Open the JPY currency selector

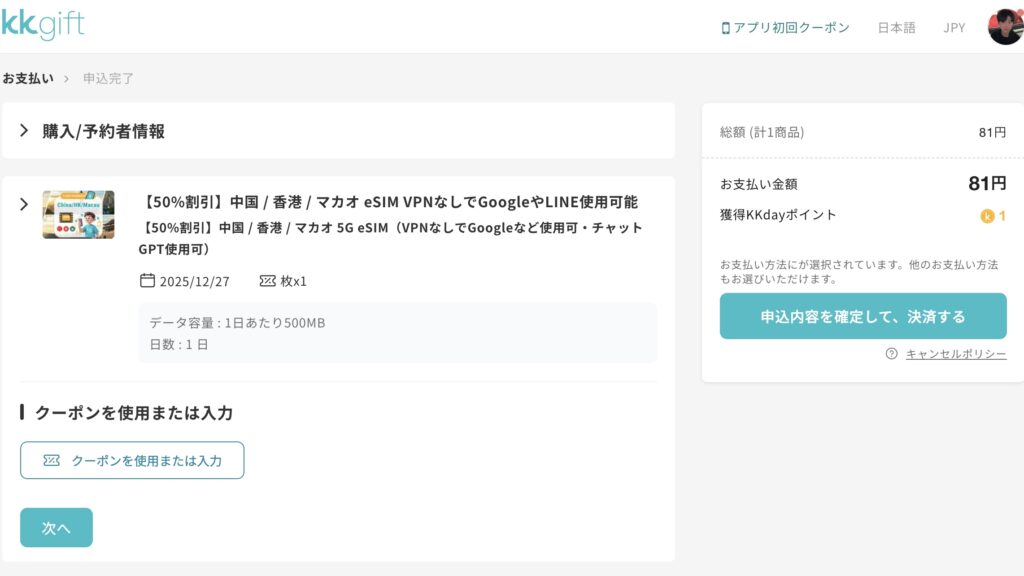click(x=954, y=28)
